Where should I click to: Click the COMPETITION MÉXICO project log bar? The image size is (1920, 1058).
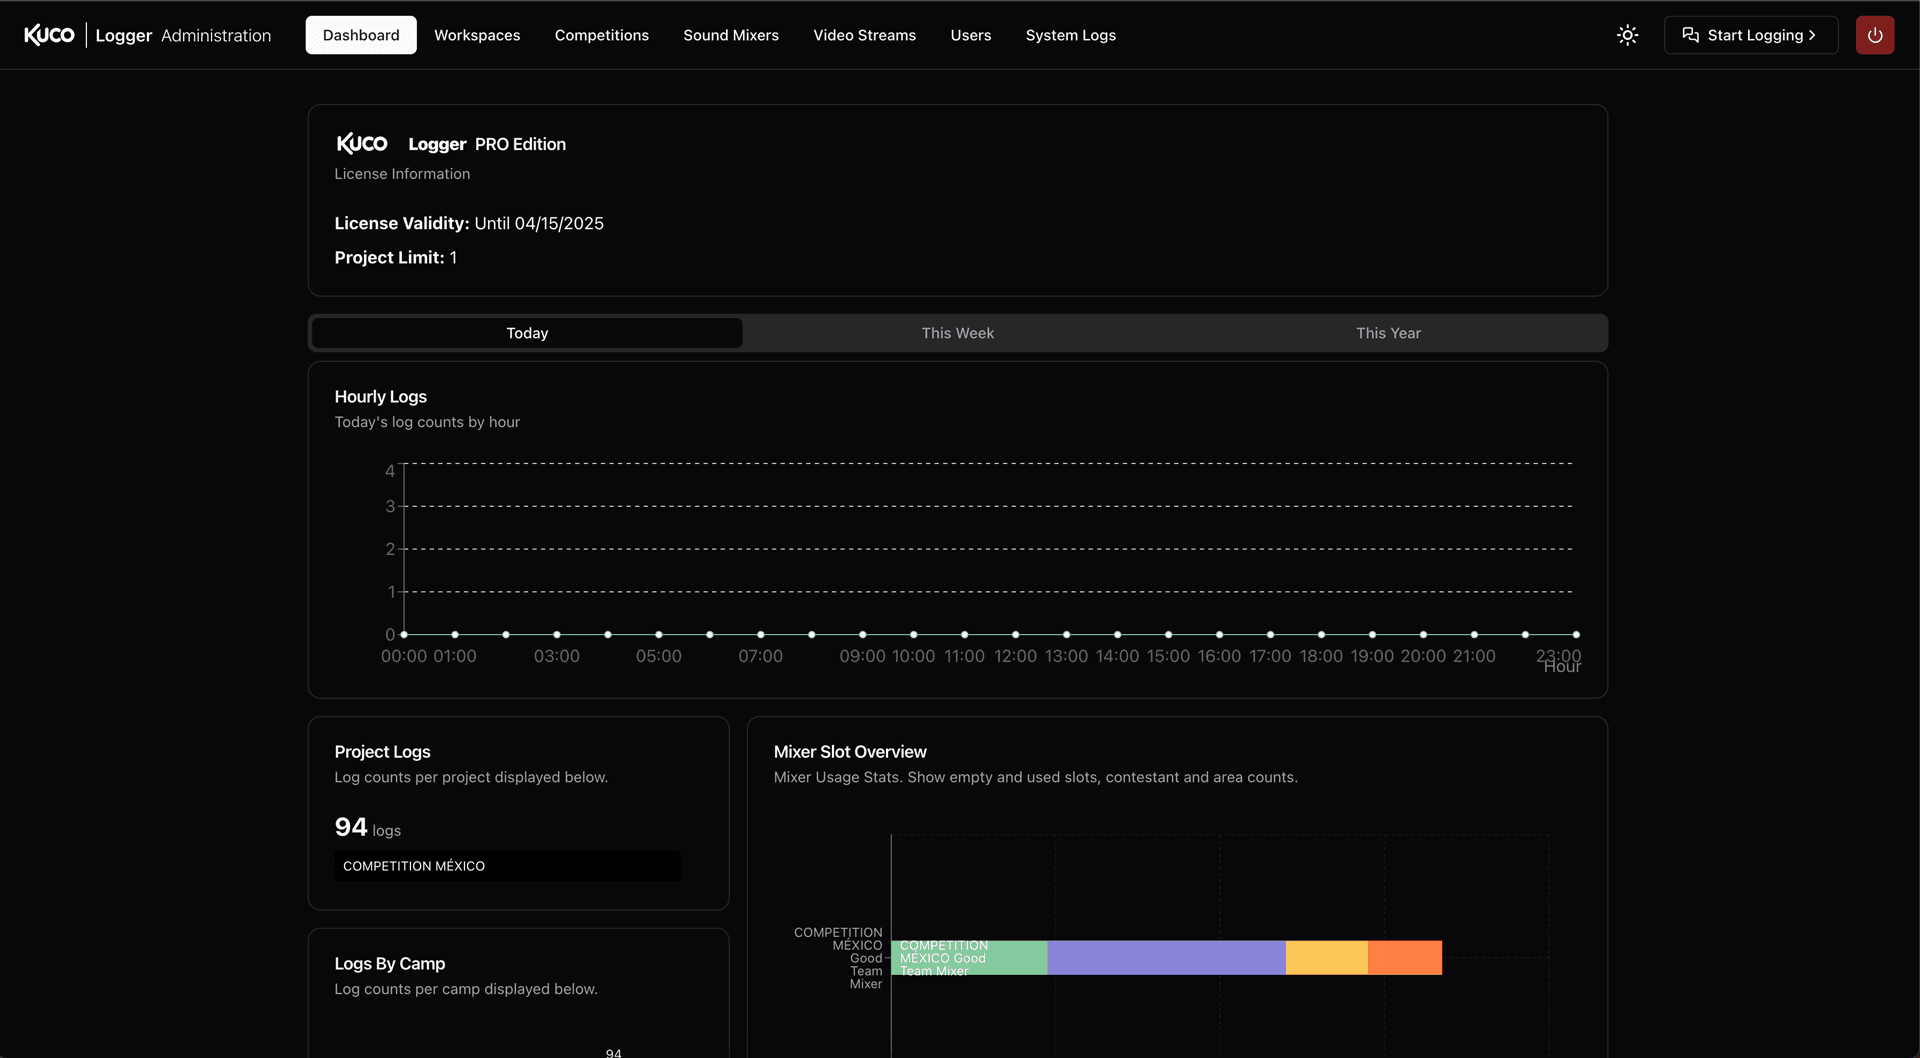(x=507, y=866)
